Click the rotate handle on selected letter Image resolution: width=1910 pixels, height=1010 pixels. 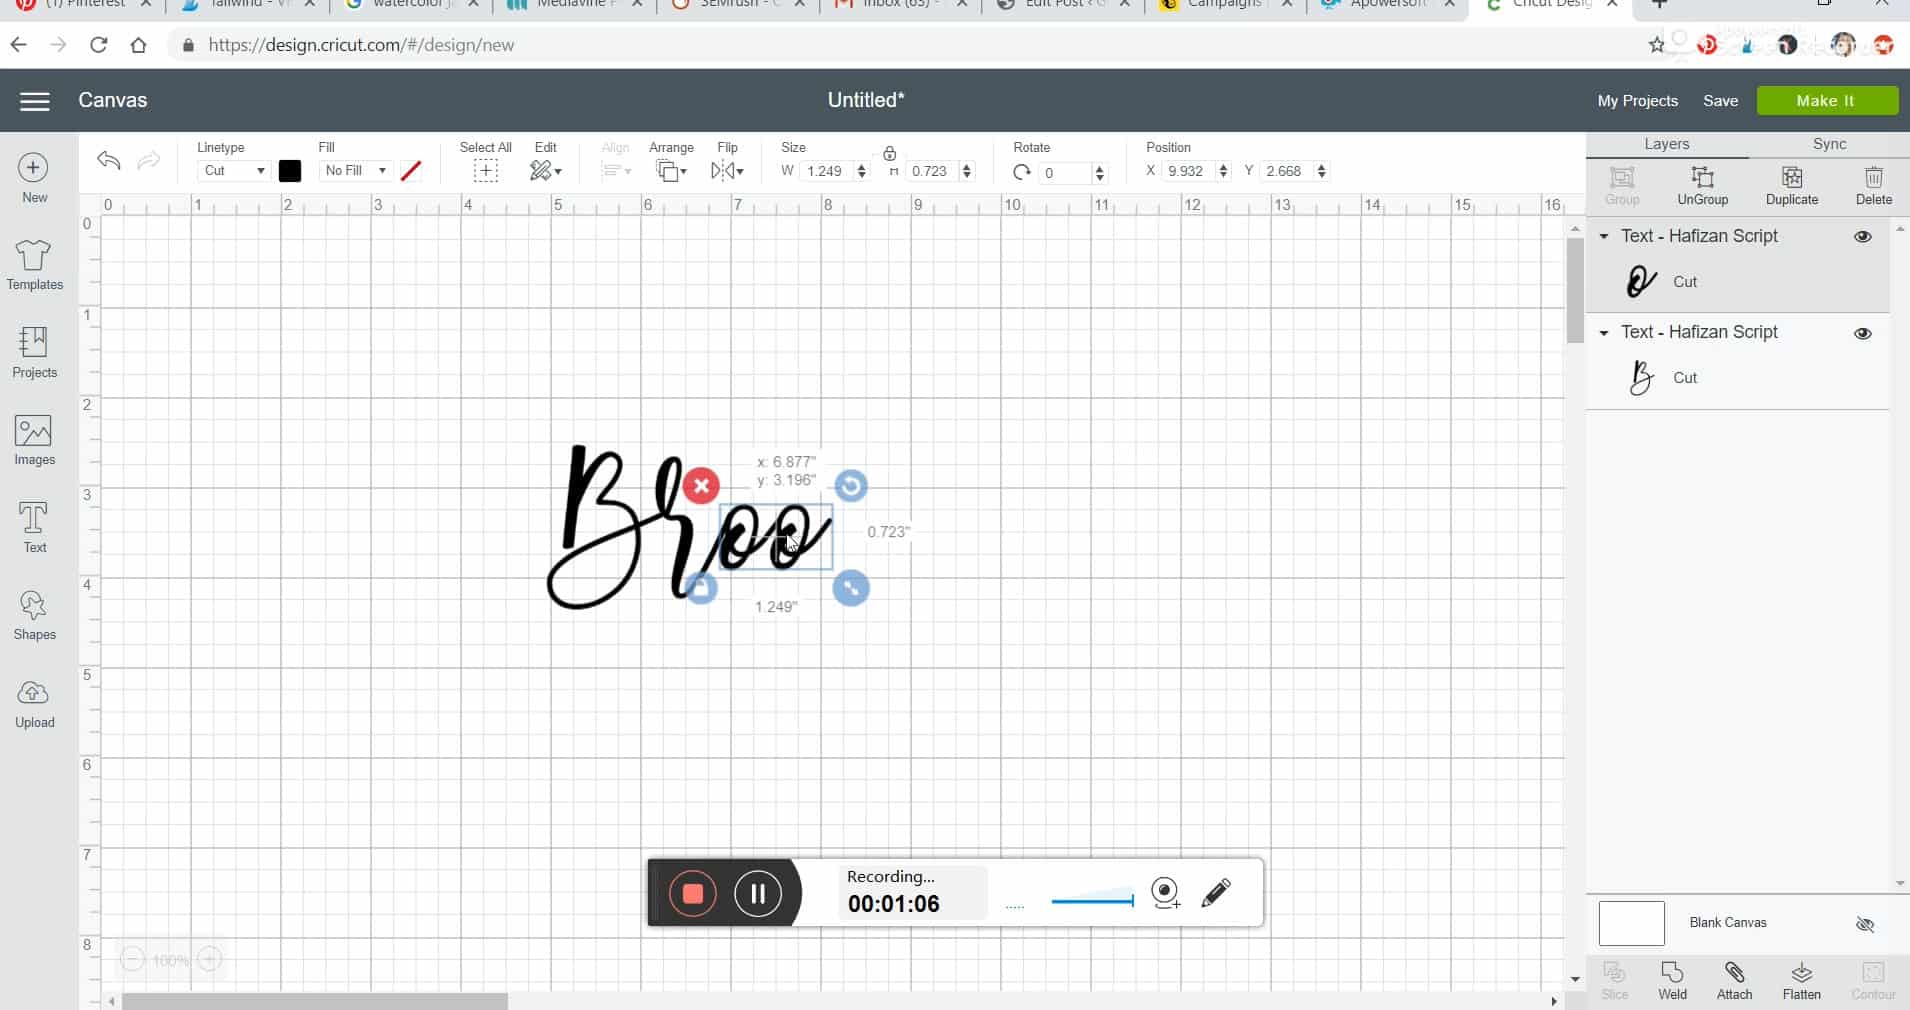850,486
